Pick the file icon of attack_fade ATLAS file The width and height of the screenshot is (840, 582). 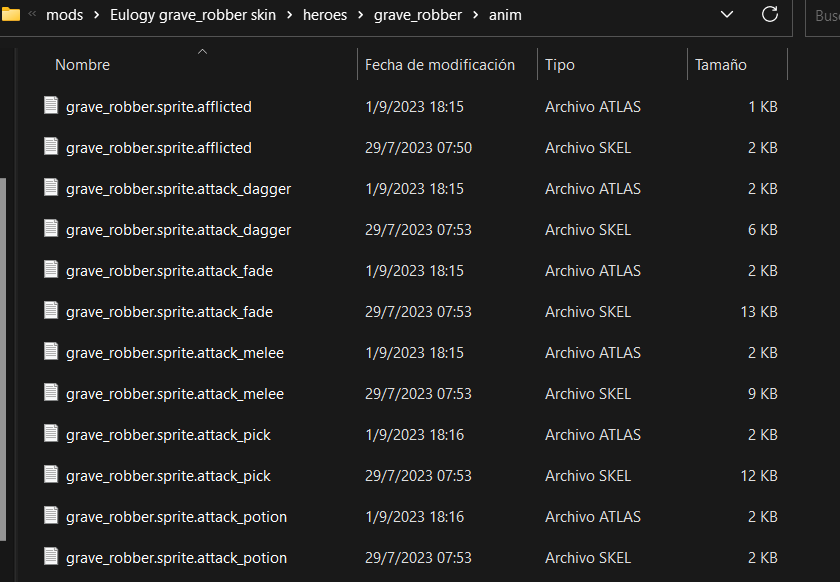pos(51,270)
